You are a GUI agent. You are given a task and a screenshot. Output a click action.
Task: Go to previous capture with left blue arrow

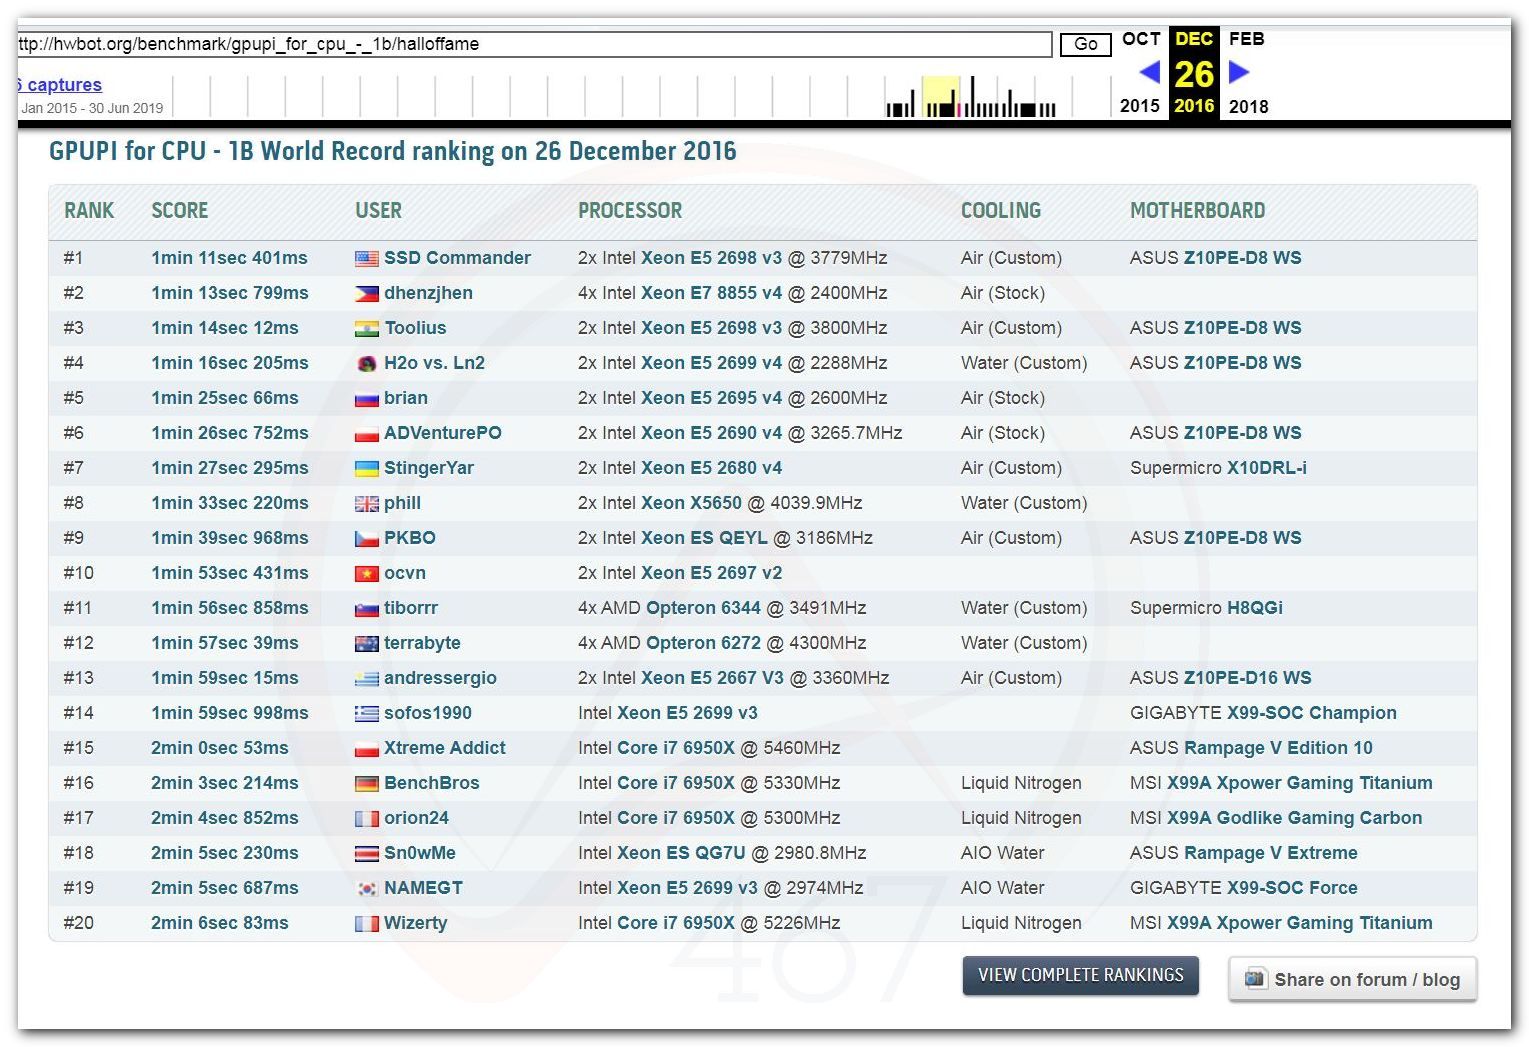pyautogui.click(x=1149, y=72)
